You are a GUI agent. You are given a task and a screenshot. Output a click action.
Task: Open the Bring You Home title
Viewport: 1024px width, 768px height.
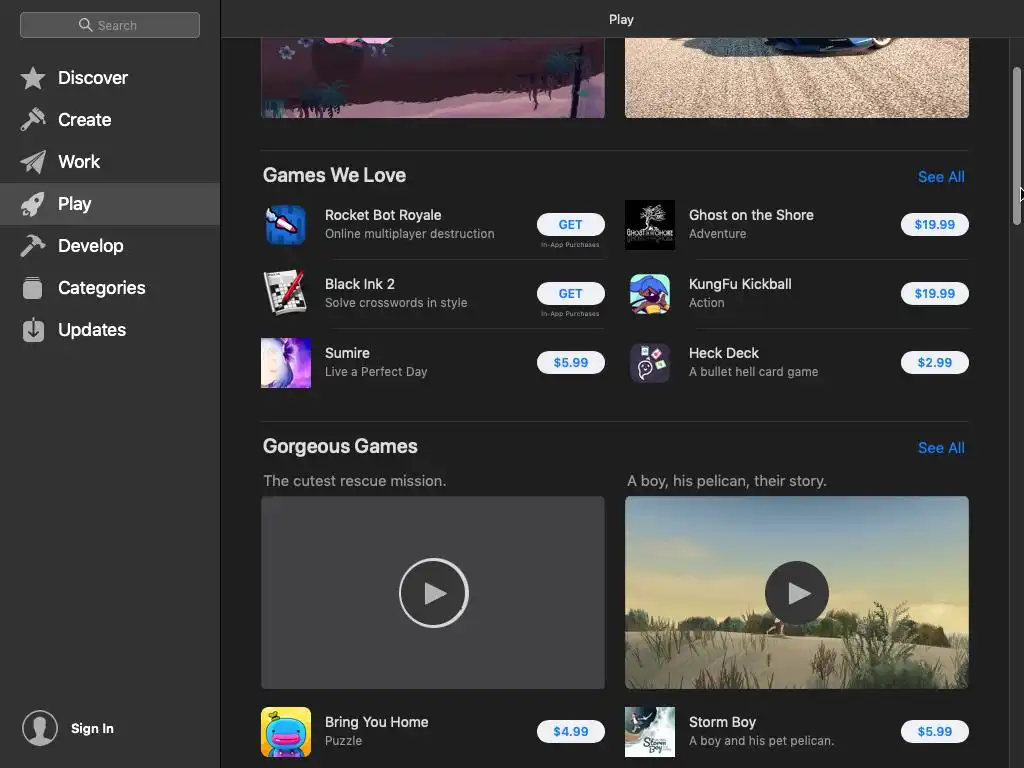pos(377,722)
